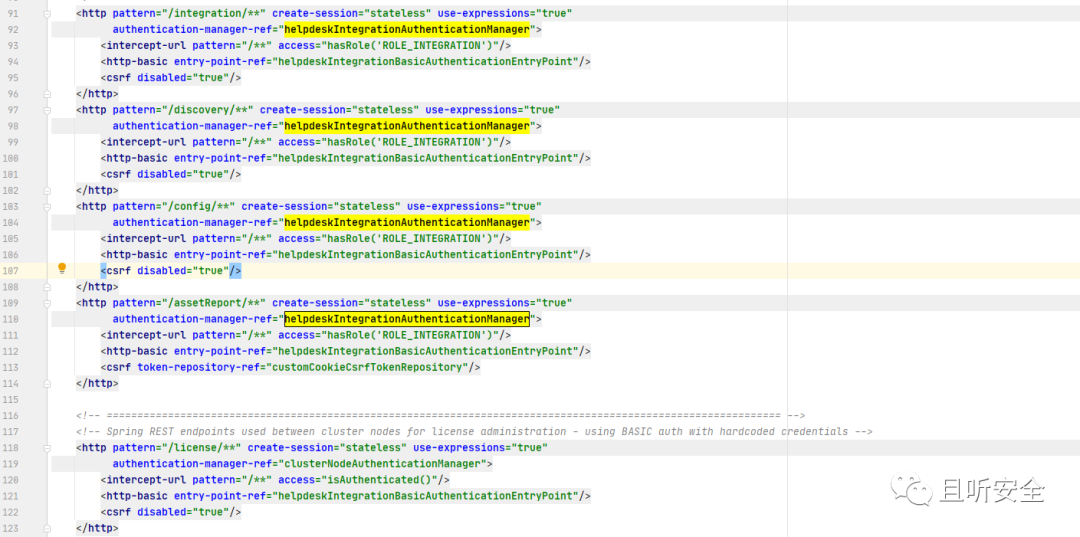Click hasRole('ROLE_INTEGRATION') on line 93
The width and height of the screenshot is (1080, 537).
[x=410, y=45]
